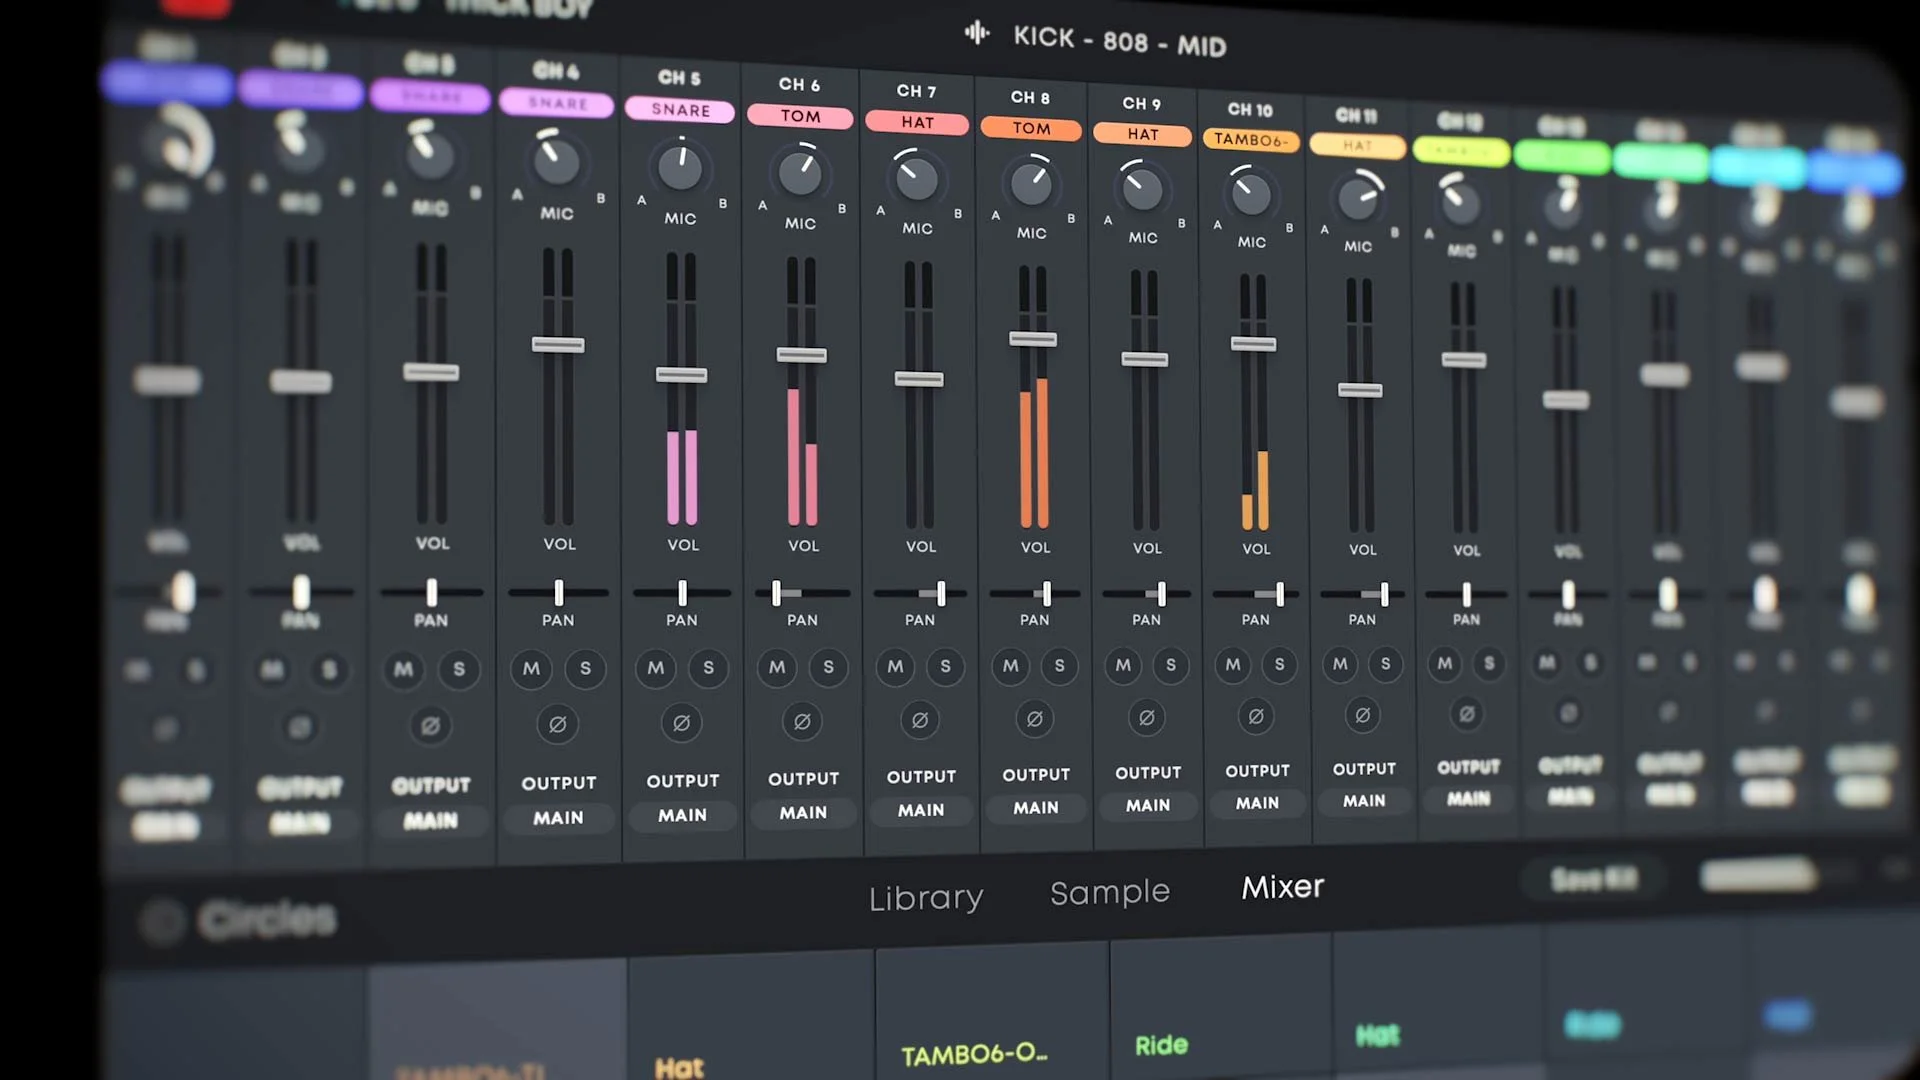Screen dimensions: 1920x1080
Task: Mute the CH 10 TAMBO6 channel
Action: click(x=1233, y=665)
